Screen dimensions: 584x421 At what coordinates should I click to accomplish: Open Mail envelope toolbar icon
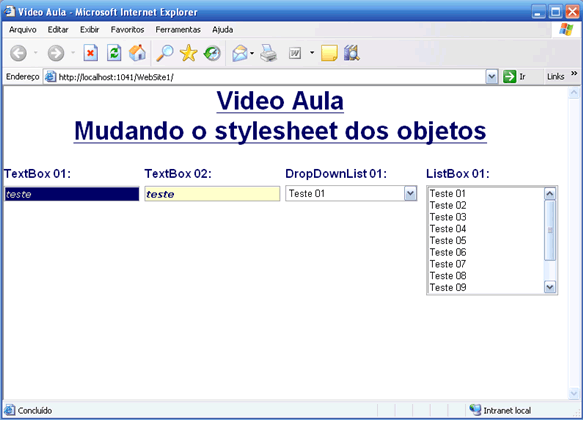coord(240,53)
